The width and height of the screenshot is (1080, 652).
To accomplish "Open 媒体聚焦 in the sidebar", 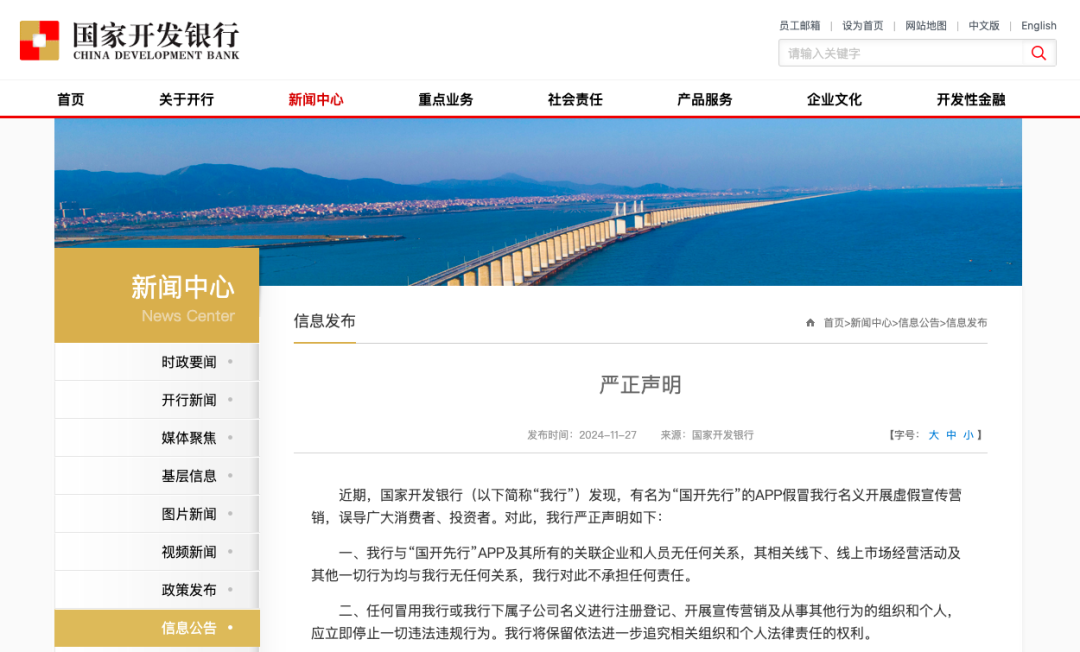I will click(x=189, y=438).
